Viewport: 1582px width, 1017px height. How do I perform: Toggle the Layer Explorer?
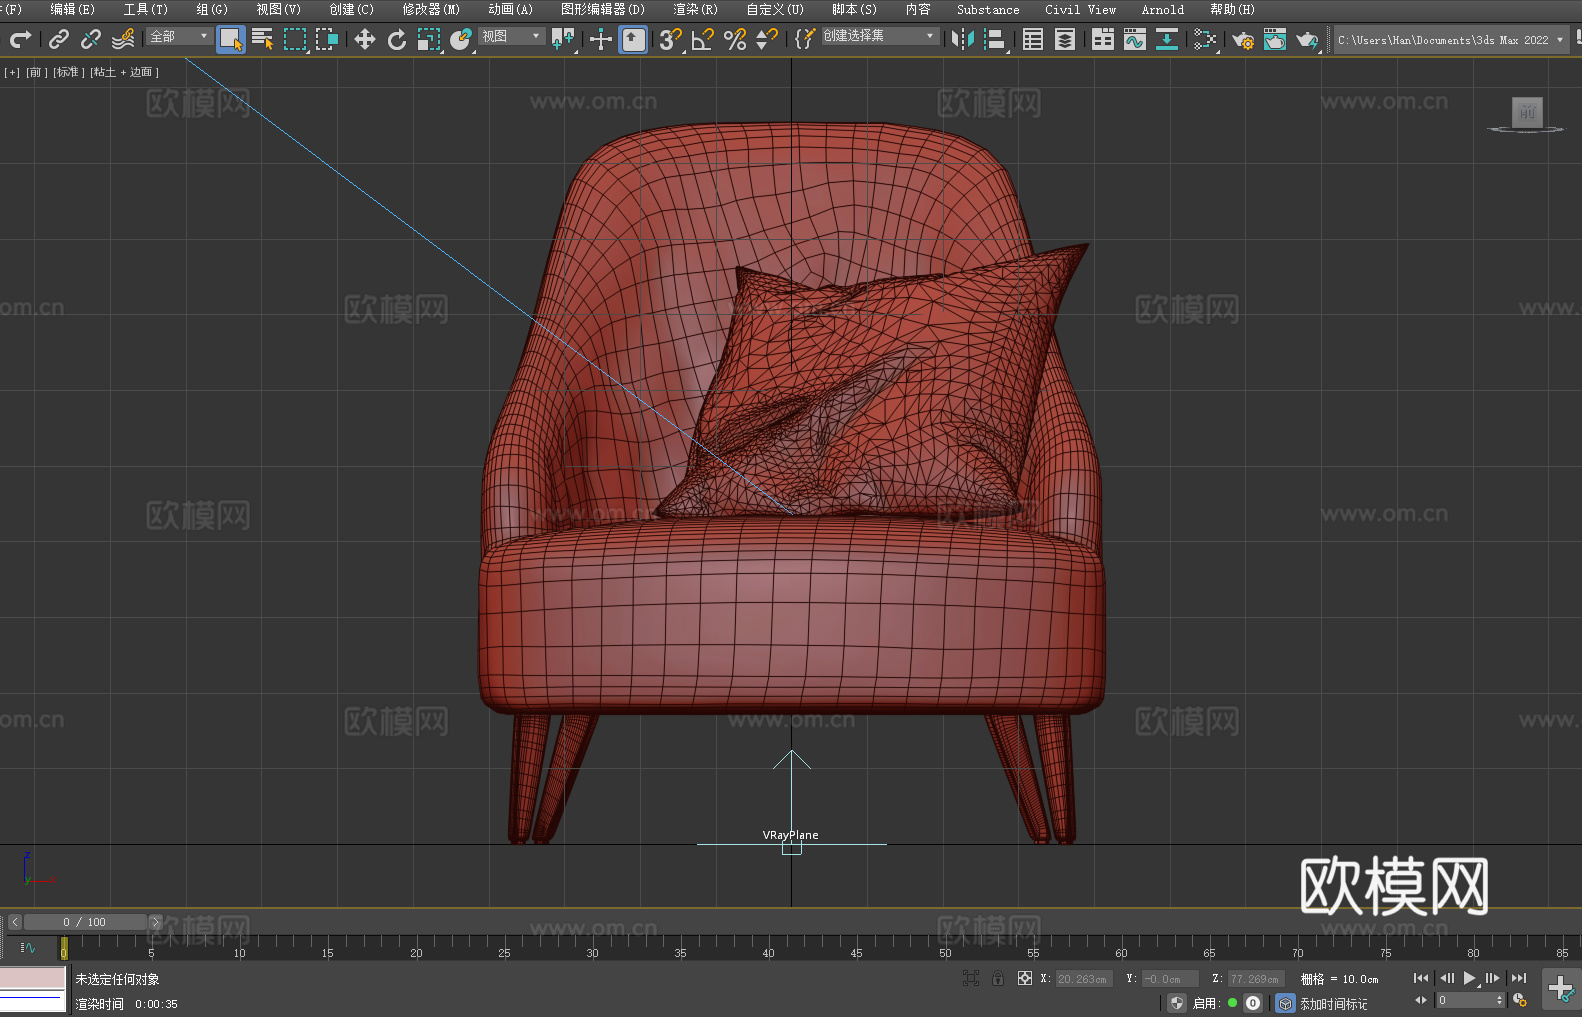pyautogui.click(x=1065, y=39)
